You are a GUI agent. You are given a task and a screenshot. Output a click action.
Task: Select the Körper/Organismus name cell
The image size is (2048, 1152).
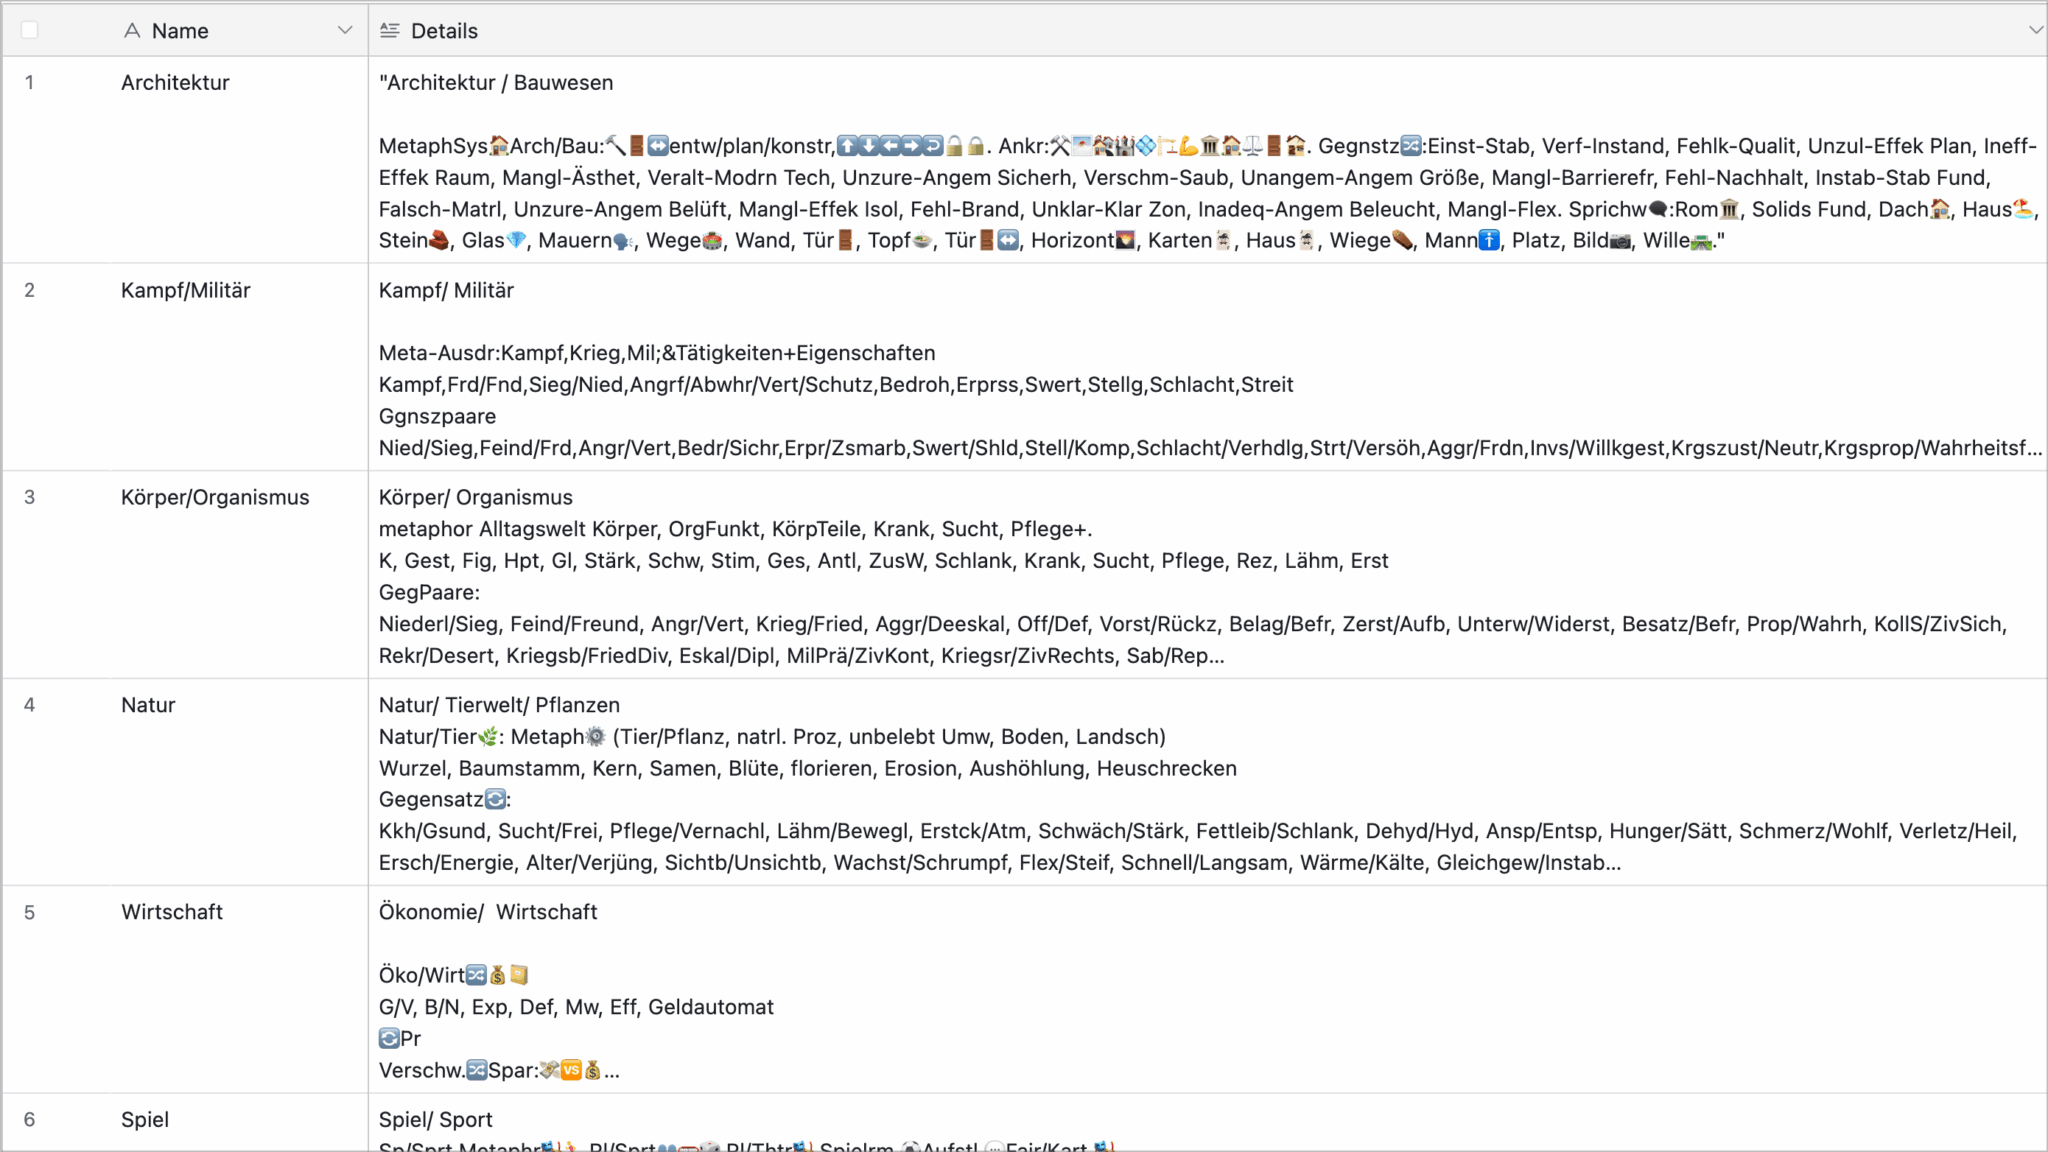[215, 498]
